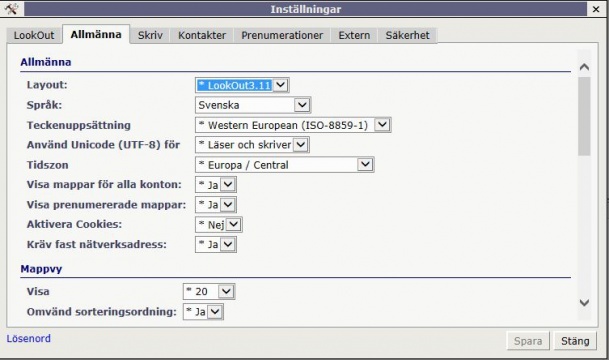Image resolution: width=609 pixels, height=360 pixels.
Task: Open the Lösenord link
Action: tap(29, 338)
